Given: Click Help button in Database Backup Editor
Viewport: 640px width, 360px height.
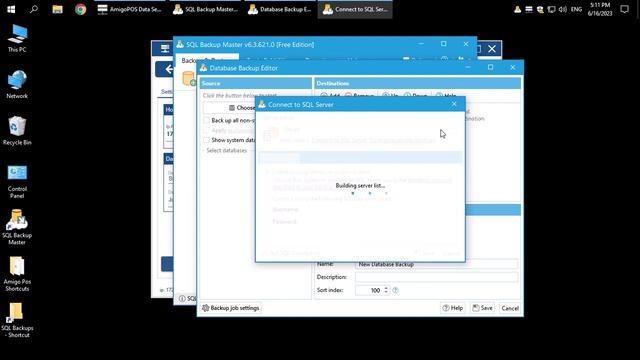Looking at the screenshot, I should tap(453, 308).
